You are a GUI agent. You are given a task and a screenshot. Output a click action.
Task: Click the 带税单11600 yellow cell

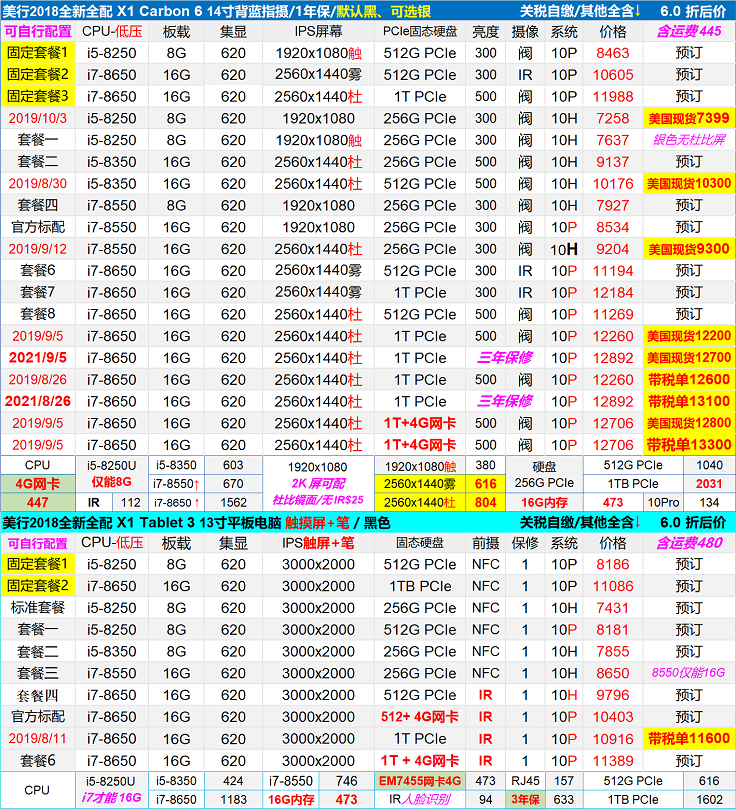click(688, 739)
